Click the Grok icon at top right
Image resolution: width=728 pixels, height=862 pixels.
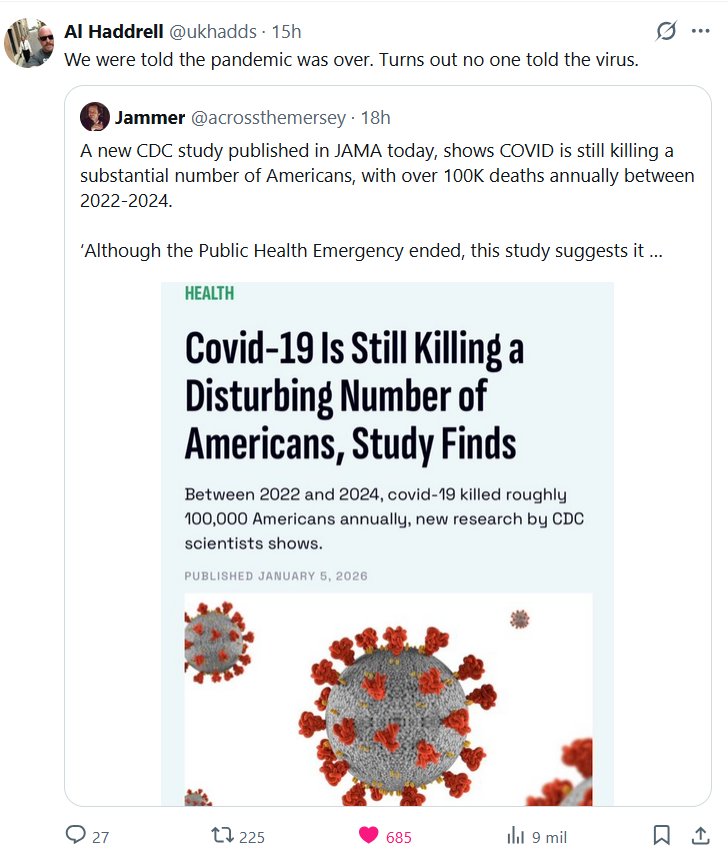coord(666,32)
